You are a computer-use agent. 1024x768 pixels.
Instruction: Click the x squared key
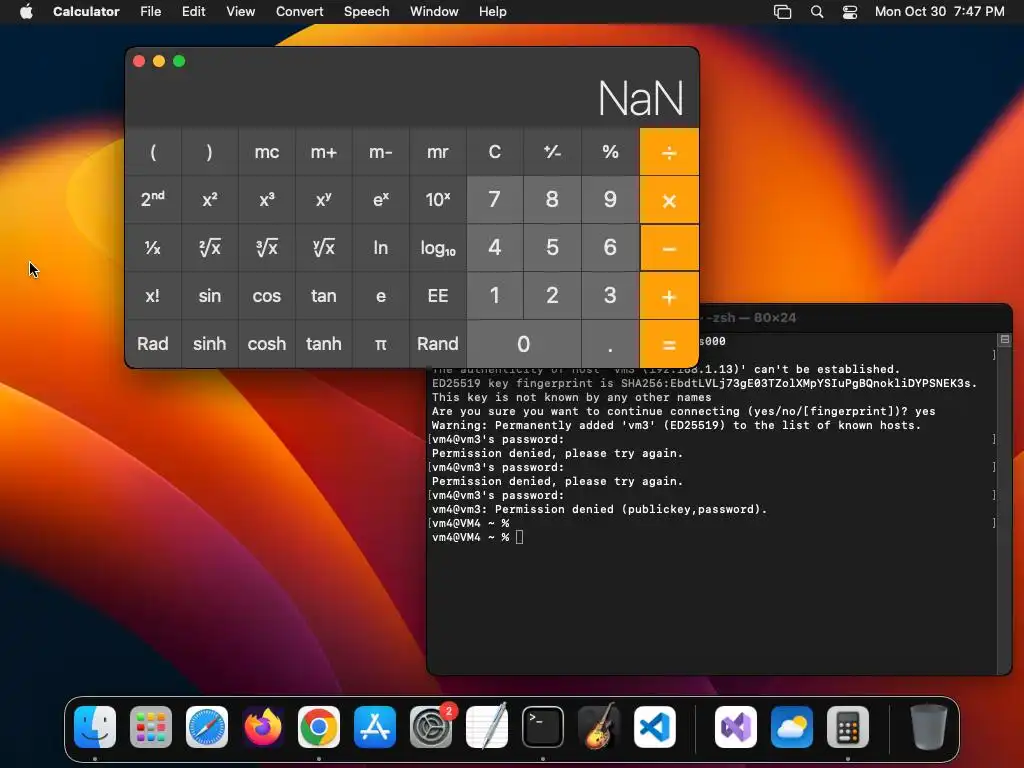[210, 200]
